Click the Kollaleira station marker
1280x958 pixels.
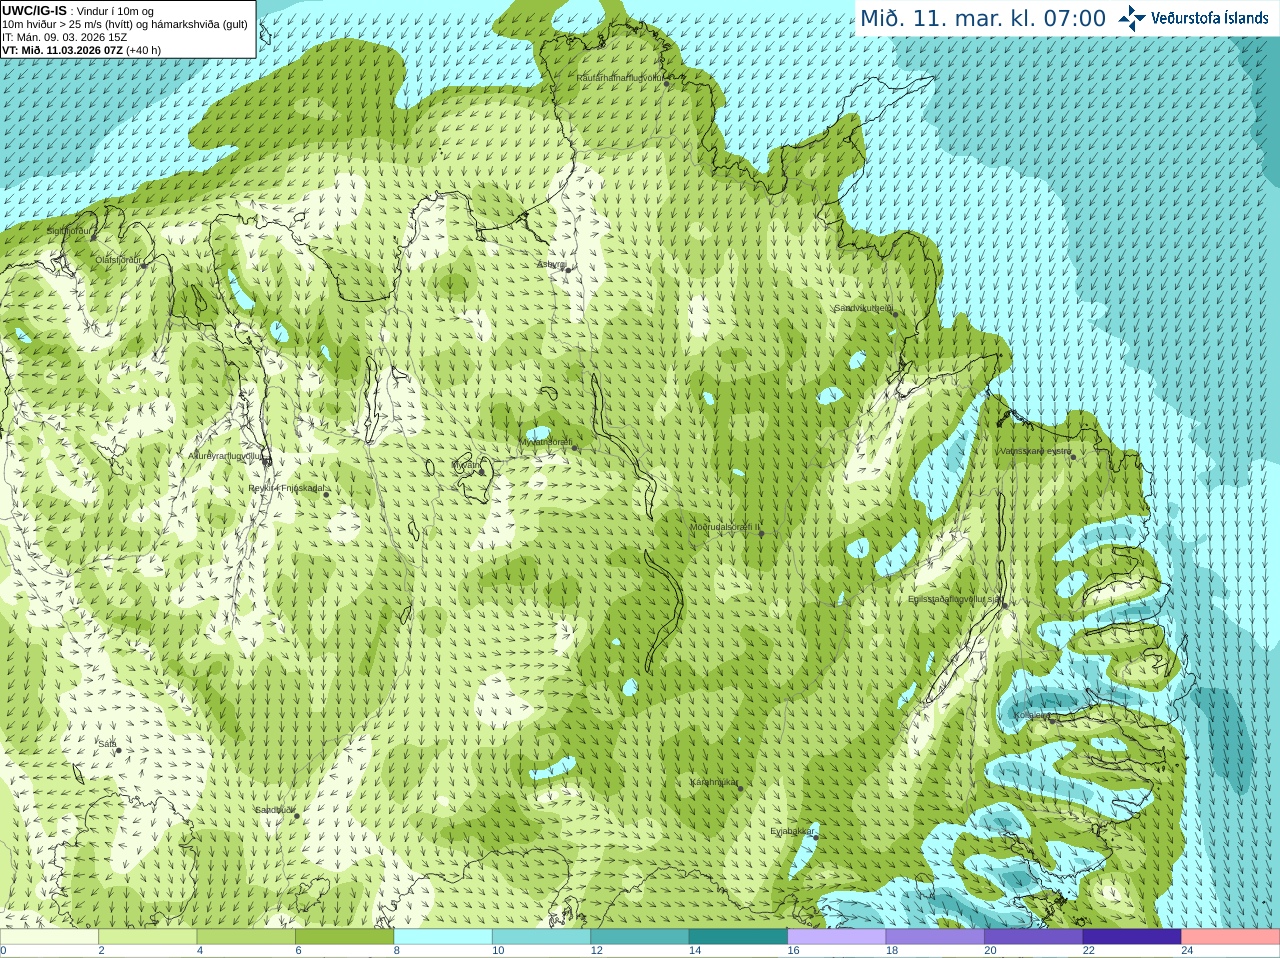(1052, 721)
